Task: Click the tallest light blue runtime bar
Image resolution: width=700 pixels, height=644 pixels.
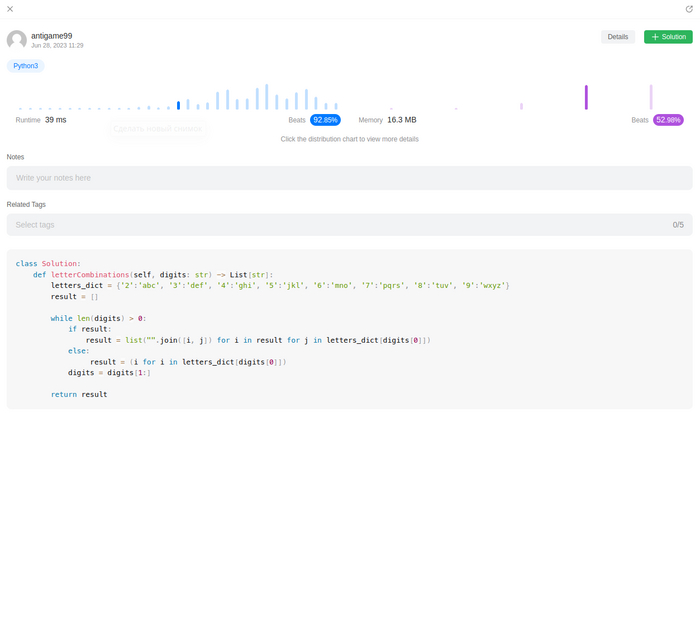Action: pyautogui.click(x=266, y=97)
